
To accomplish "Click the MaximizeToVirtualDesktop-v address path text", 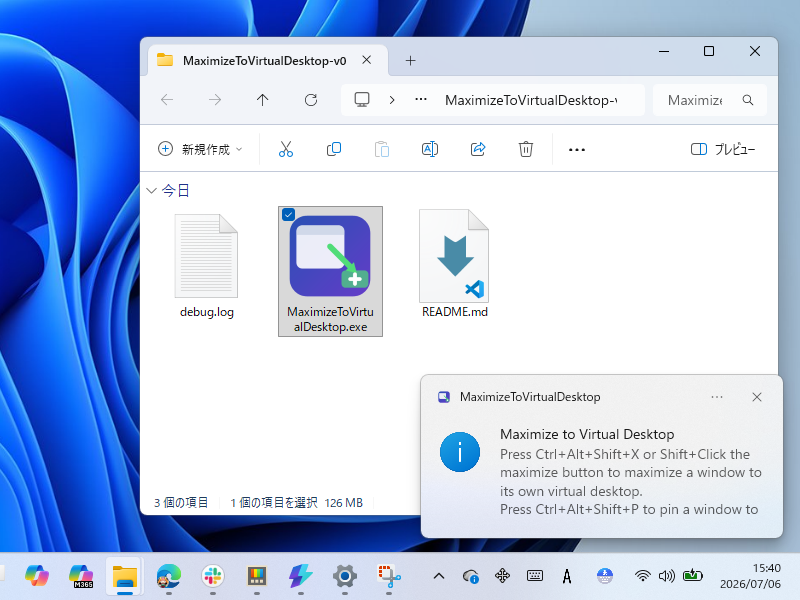I will click(531, 100).
